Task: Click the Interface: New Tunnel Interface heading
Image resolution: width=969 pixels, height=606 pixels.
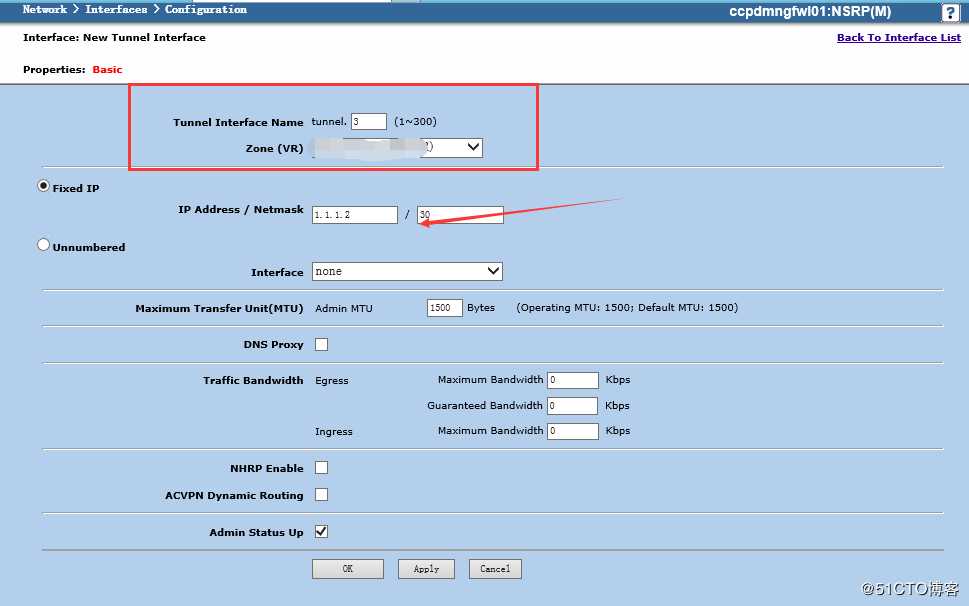Action: pos(114,37)
